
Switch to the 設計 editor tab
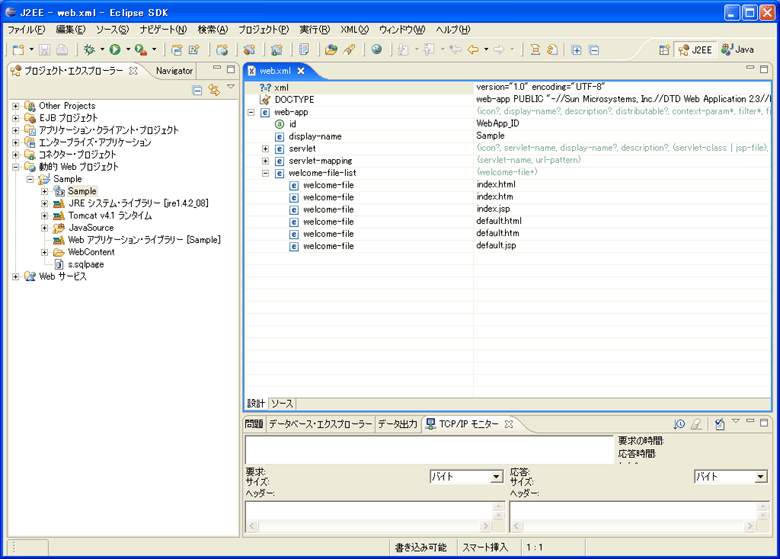(x=256, y=403)
